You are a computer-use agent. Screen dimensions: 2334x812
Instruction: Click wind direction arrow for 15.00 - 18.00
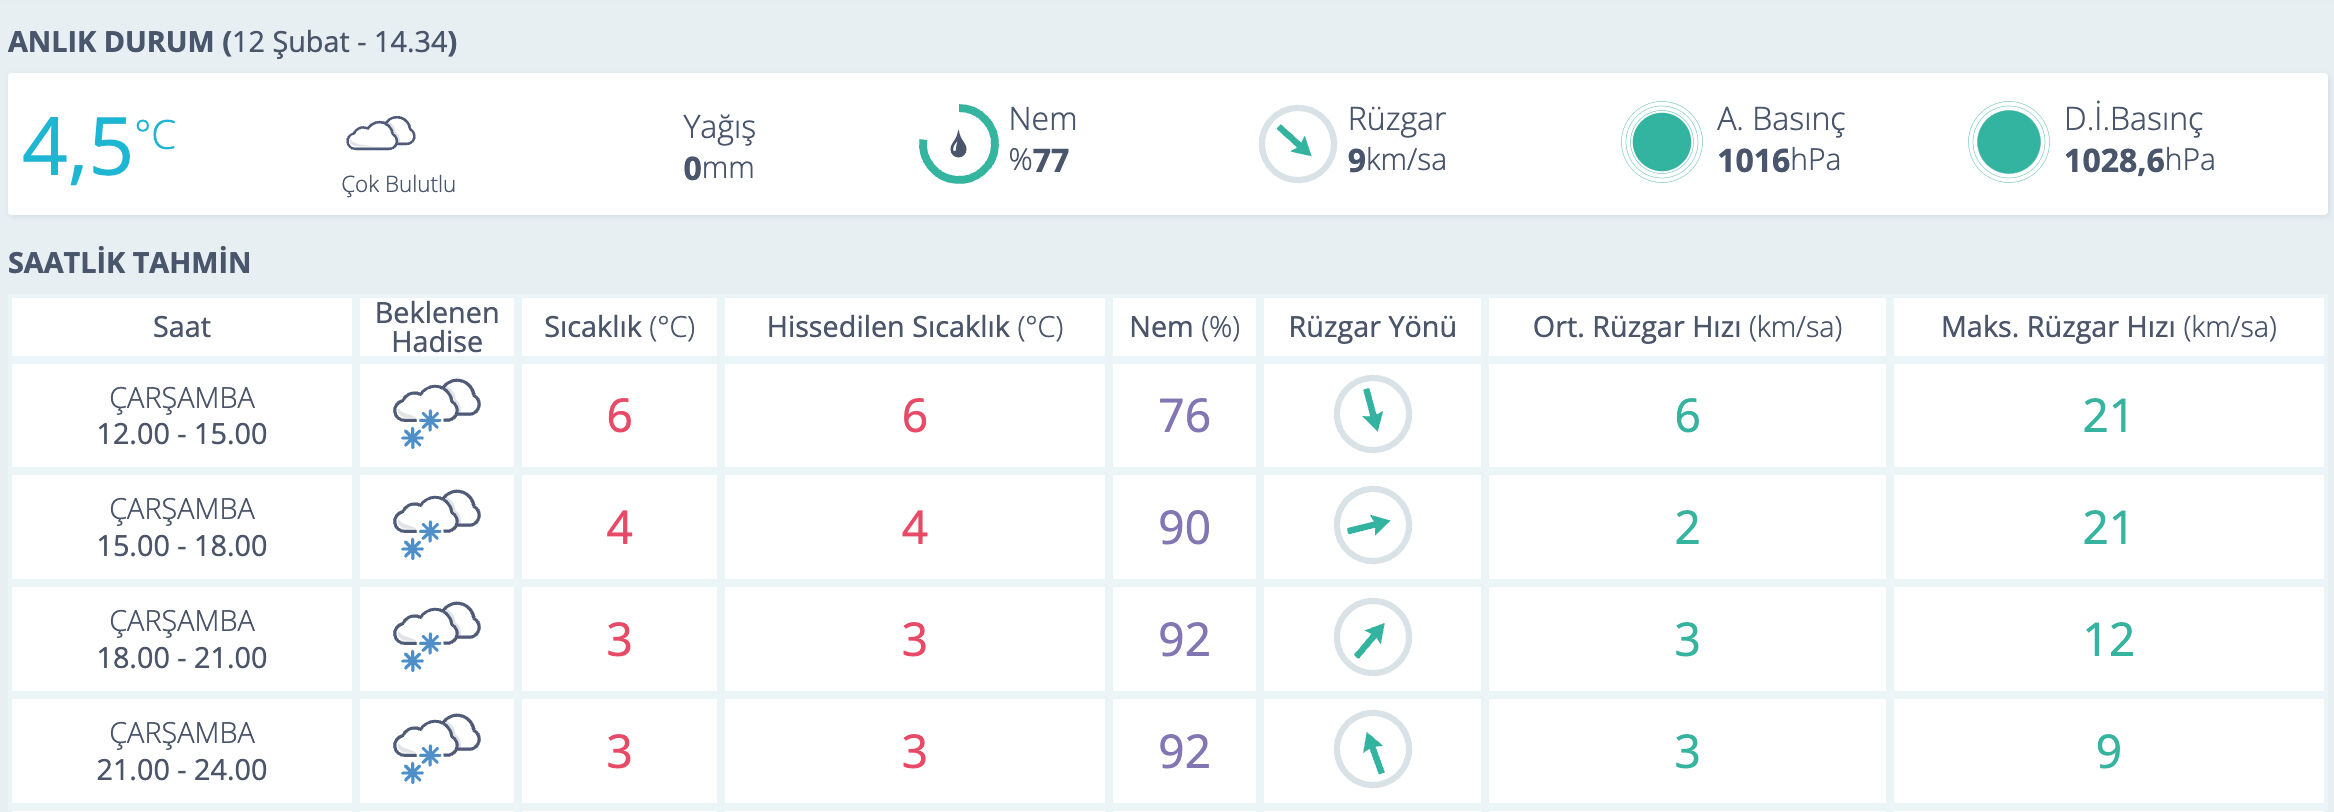click(1372, 525)
